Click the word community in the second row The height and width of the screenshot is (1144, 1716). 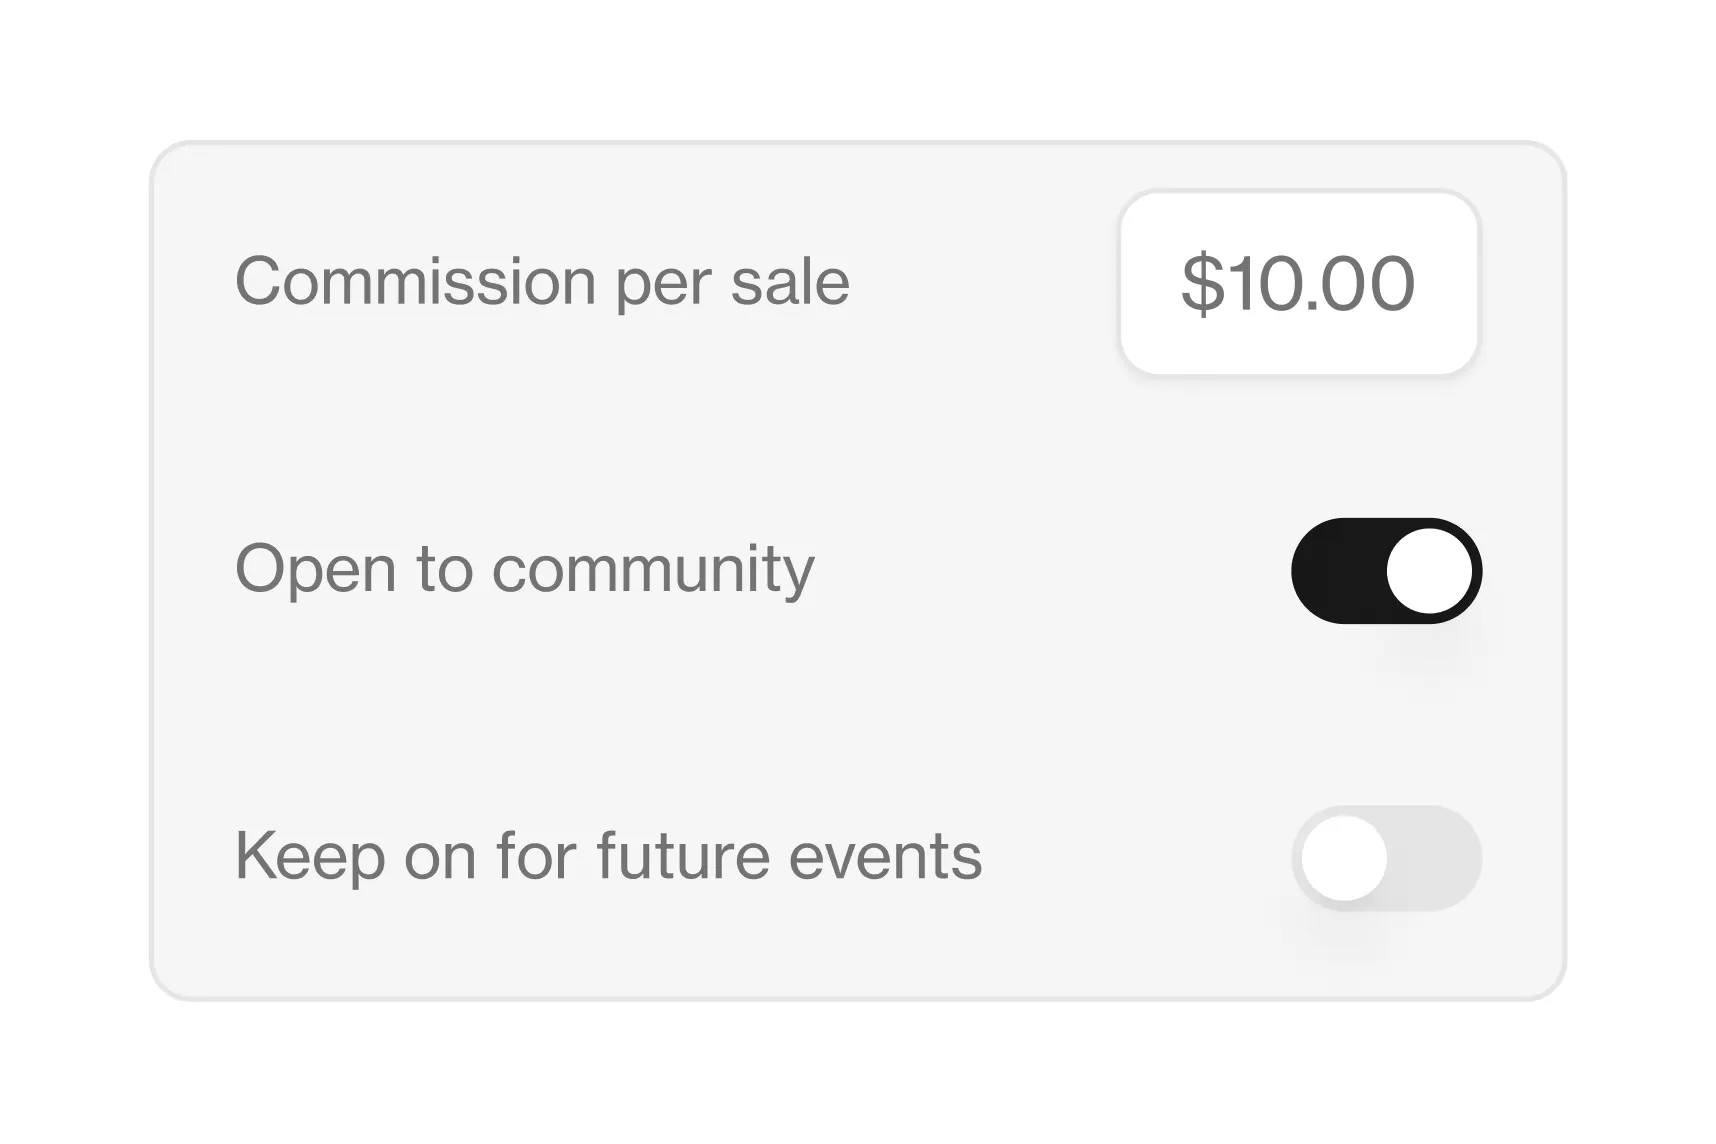pyautogui.click(x=653, y=569)
